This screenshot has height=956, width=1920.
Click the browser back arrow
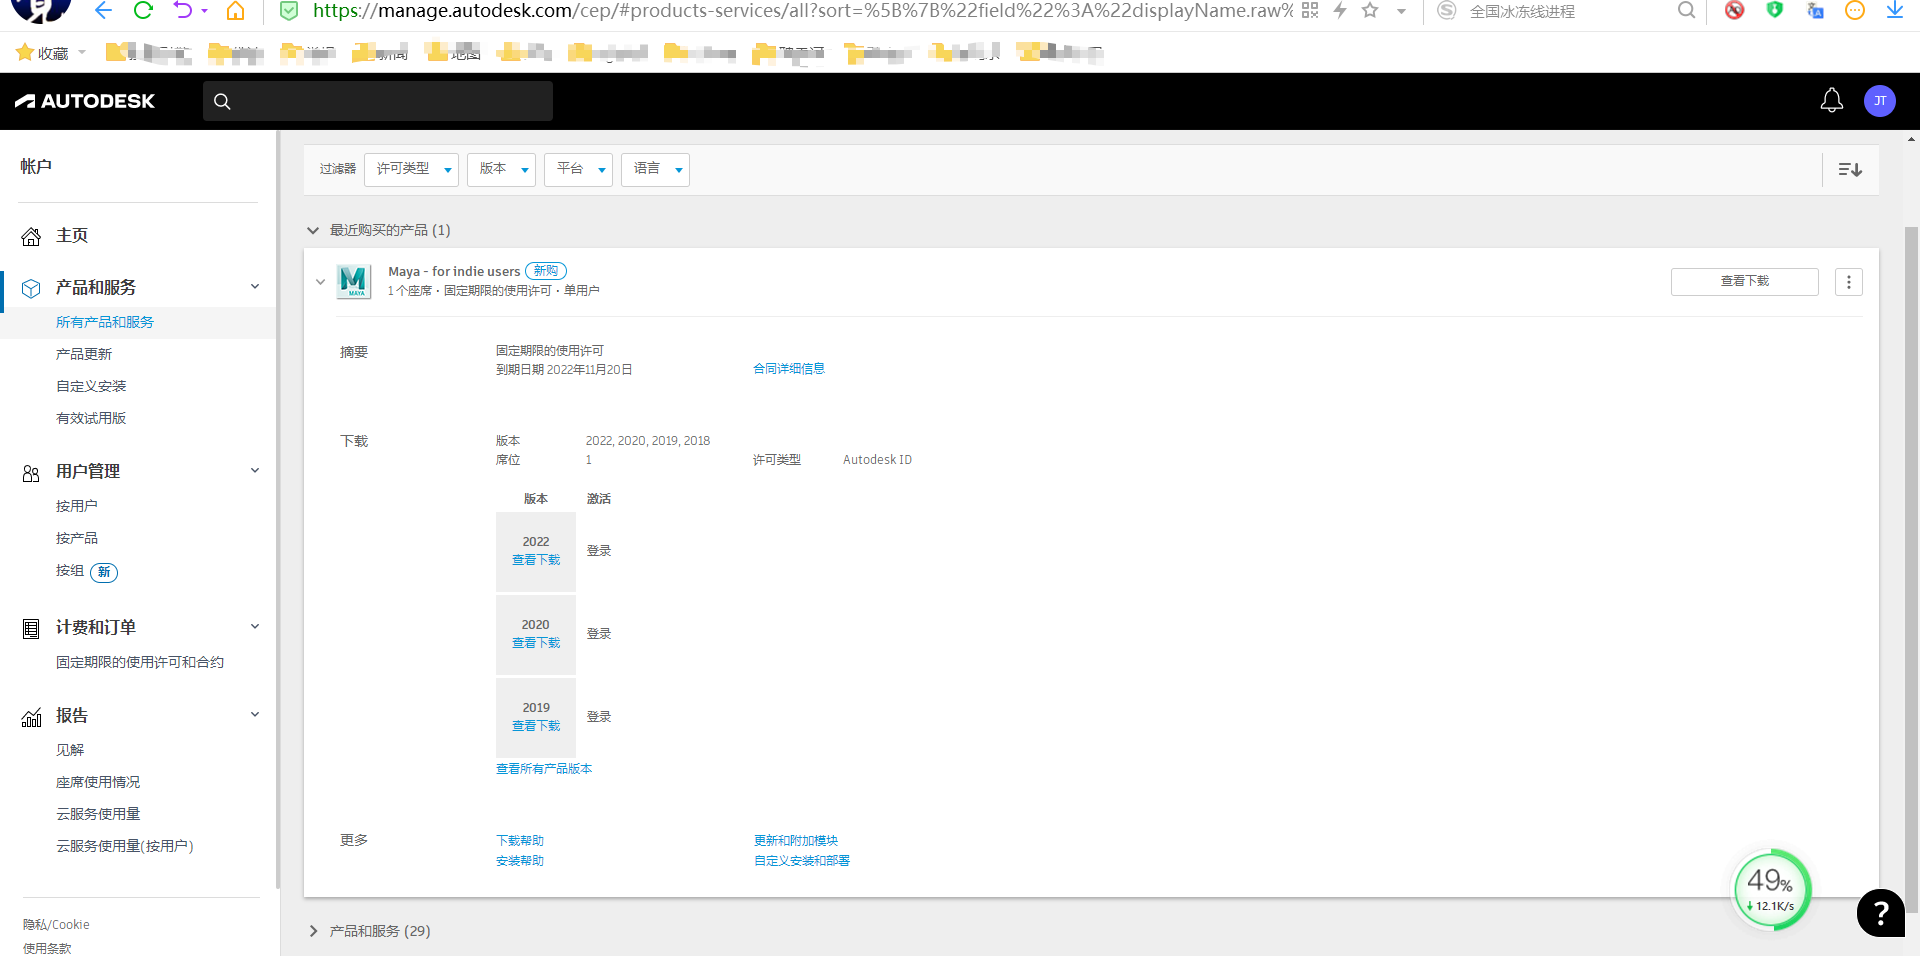pos(103,11)
